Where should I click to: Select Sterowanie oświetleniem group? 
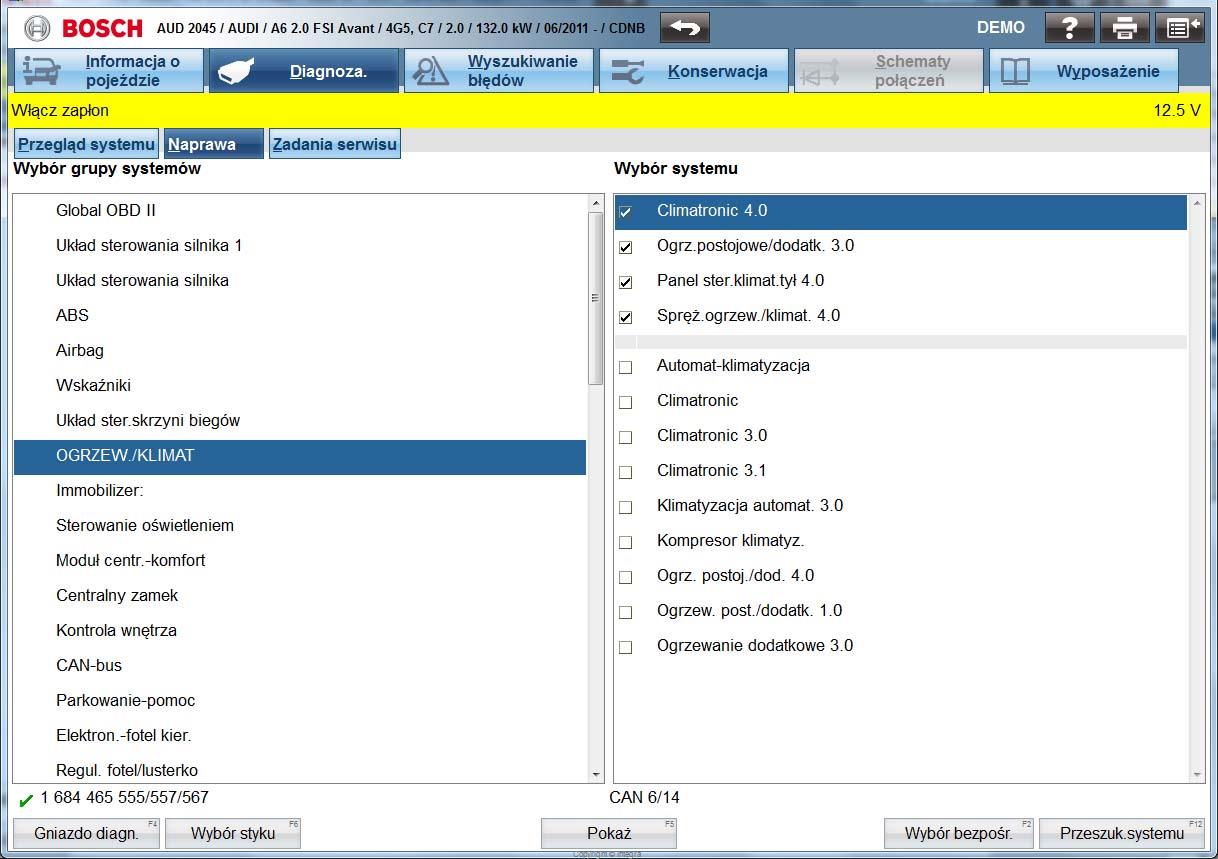point(300,525)
